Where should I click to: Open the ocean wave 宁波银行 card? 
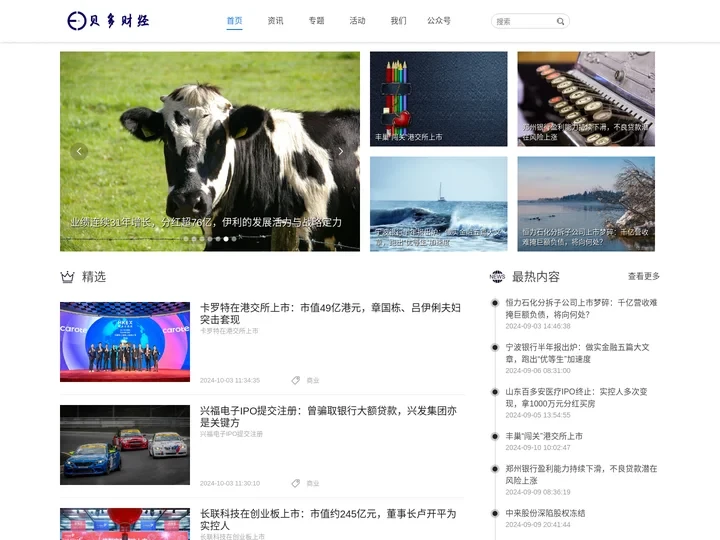439,204
